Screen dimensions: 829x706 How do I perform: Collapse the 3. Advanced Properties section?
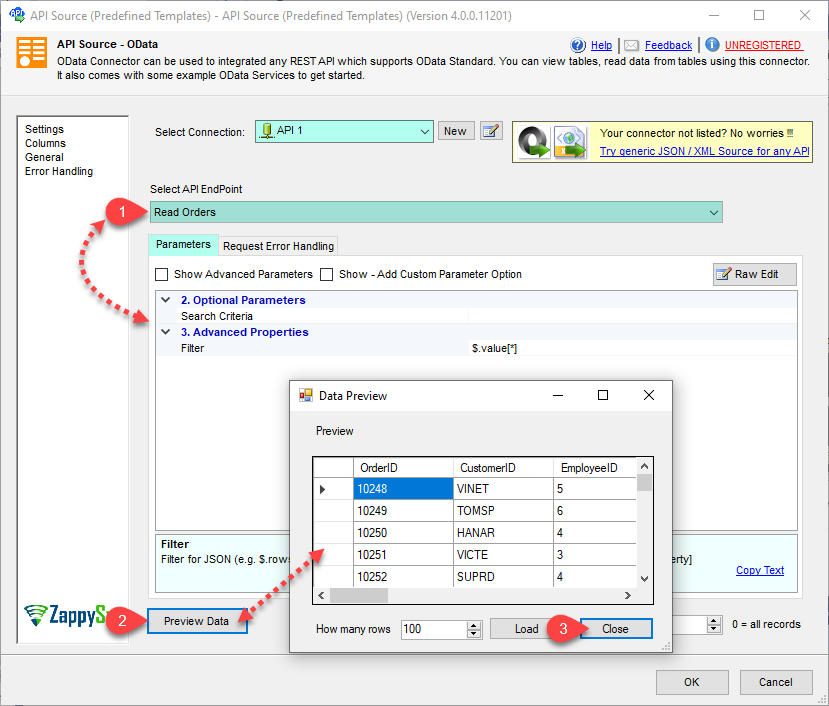[x=165, y=332]
